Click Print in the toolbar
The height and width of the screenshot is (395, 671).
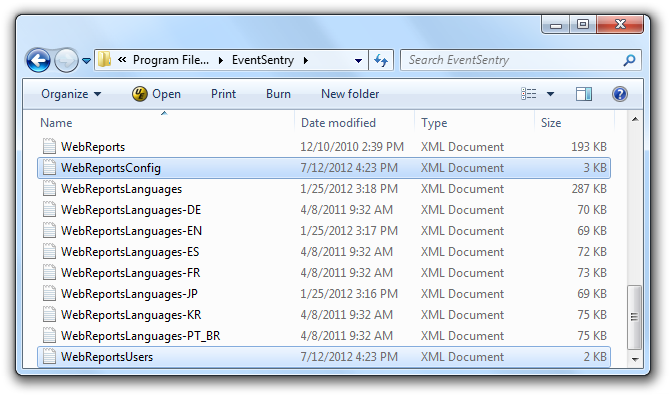click(x=223, y=94)
